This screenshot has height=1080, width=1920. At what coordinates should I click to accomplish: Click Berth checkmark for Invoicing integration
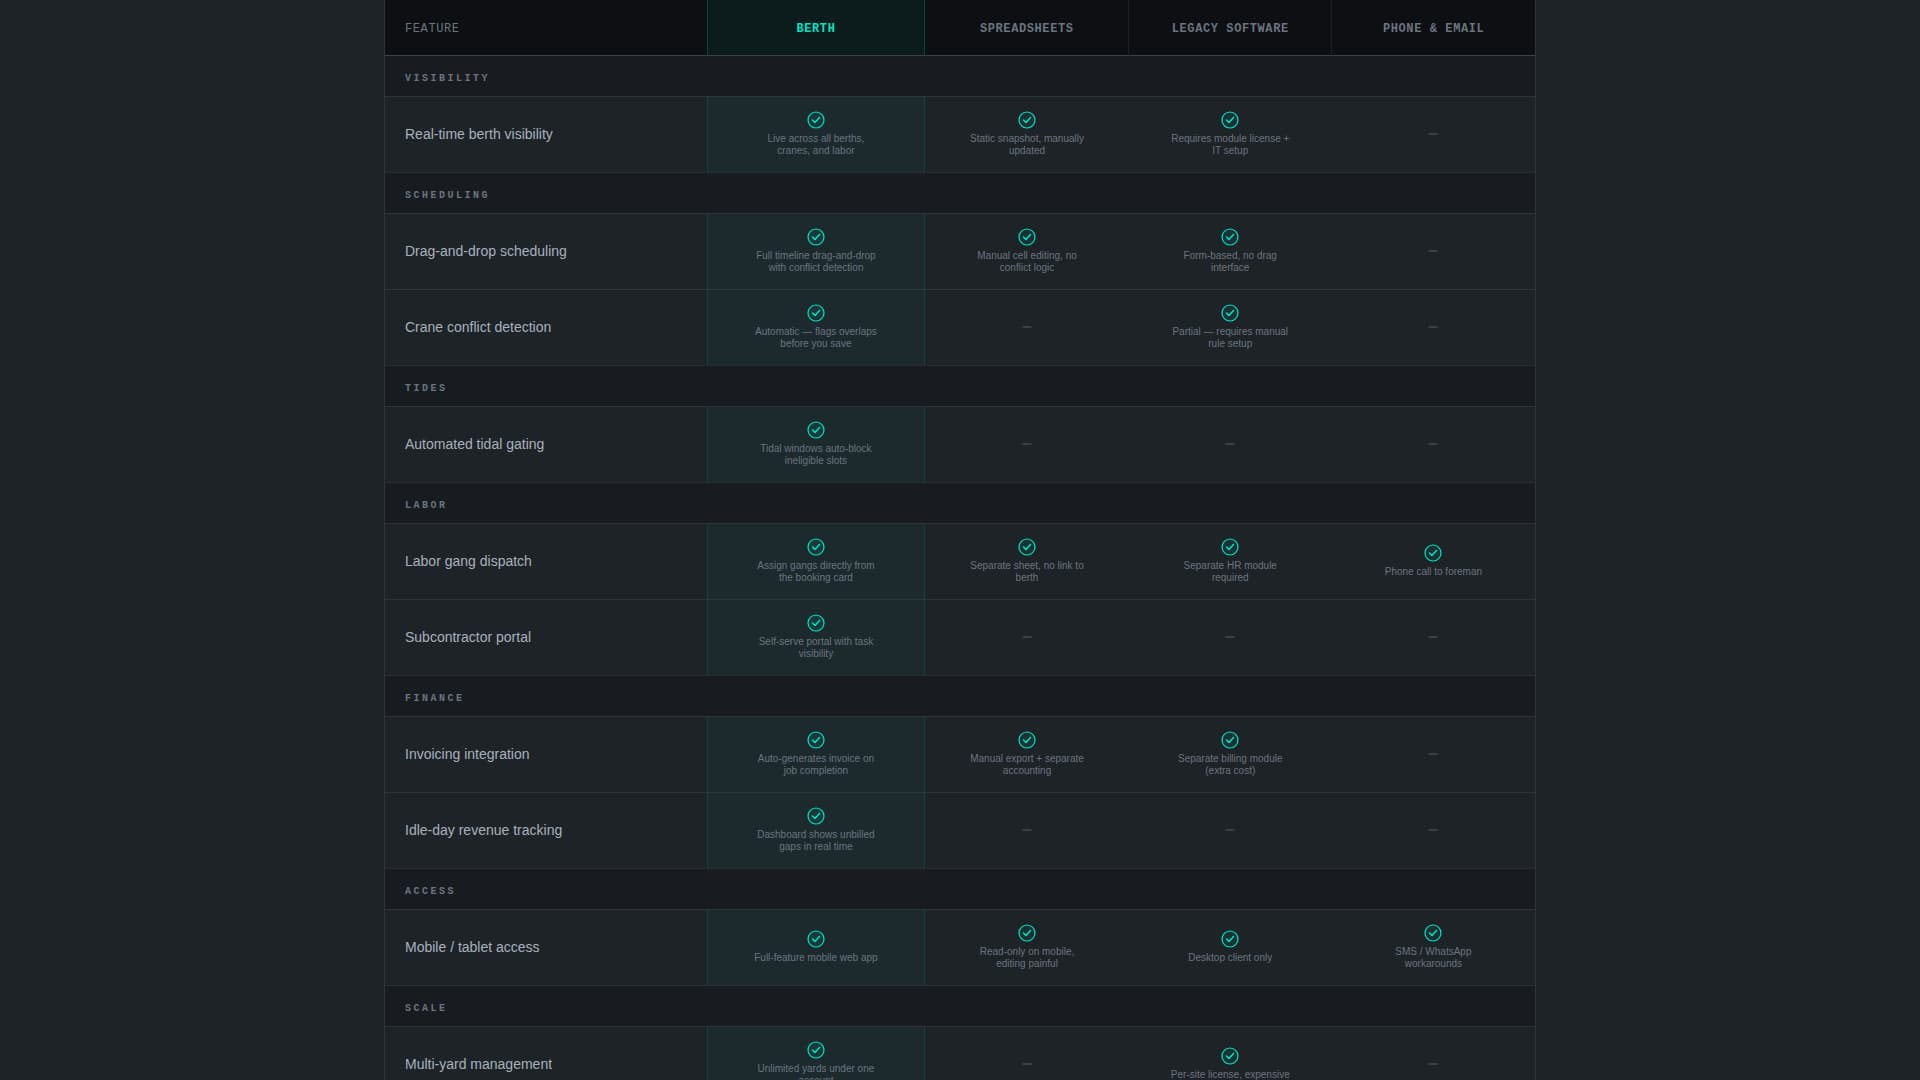click(x=816, y=740)
